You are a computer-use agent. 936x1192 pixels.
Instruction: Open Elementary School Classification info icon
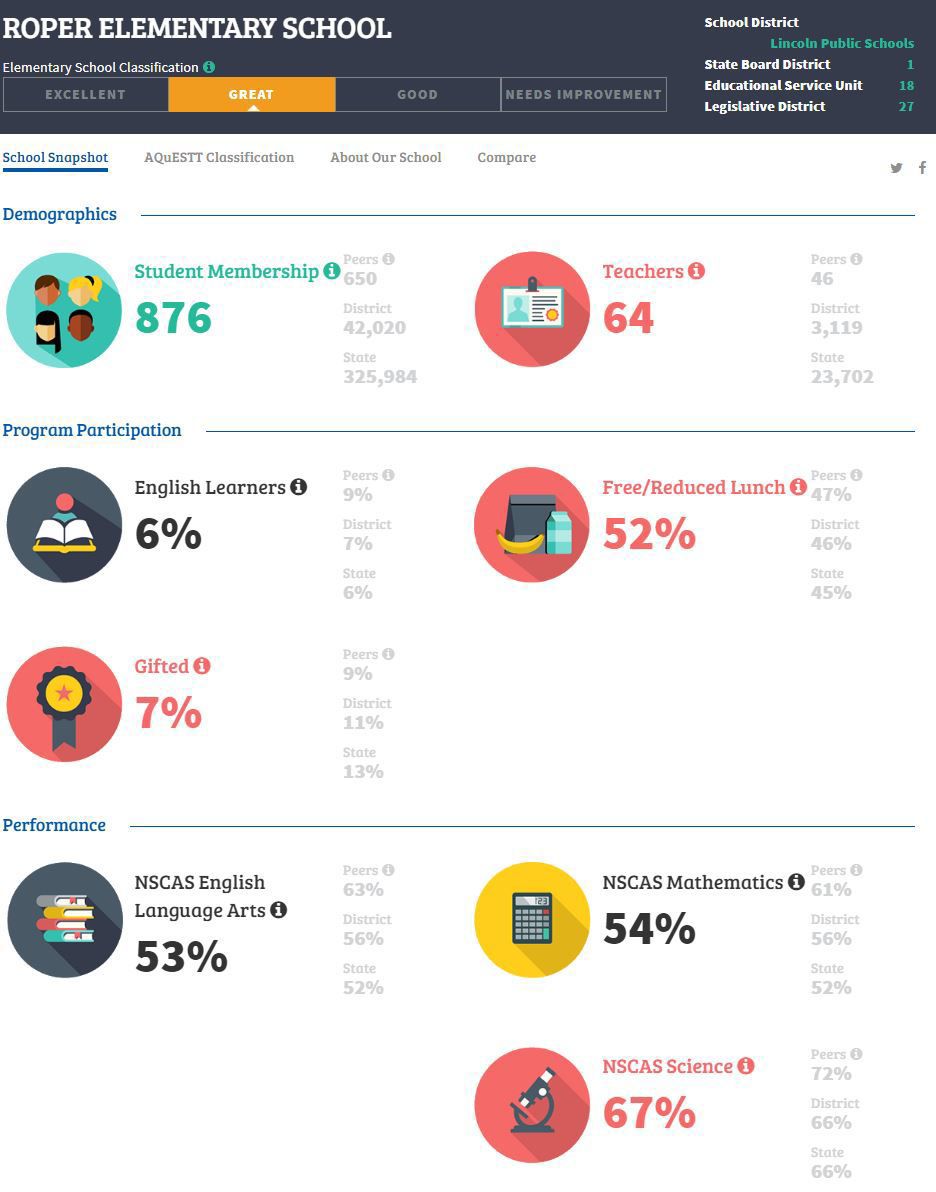209,67
